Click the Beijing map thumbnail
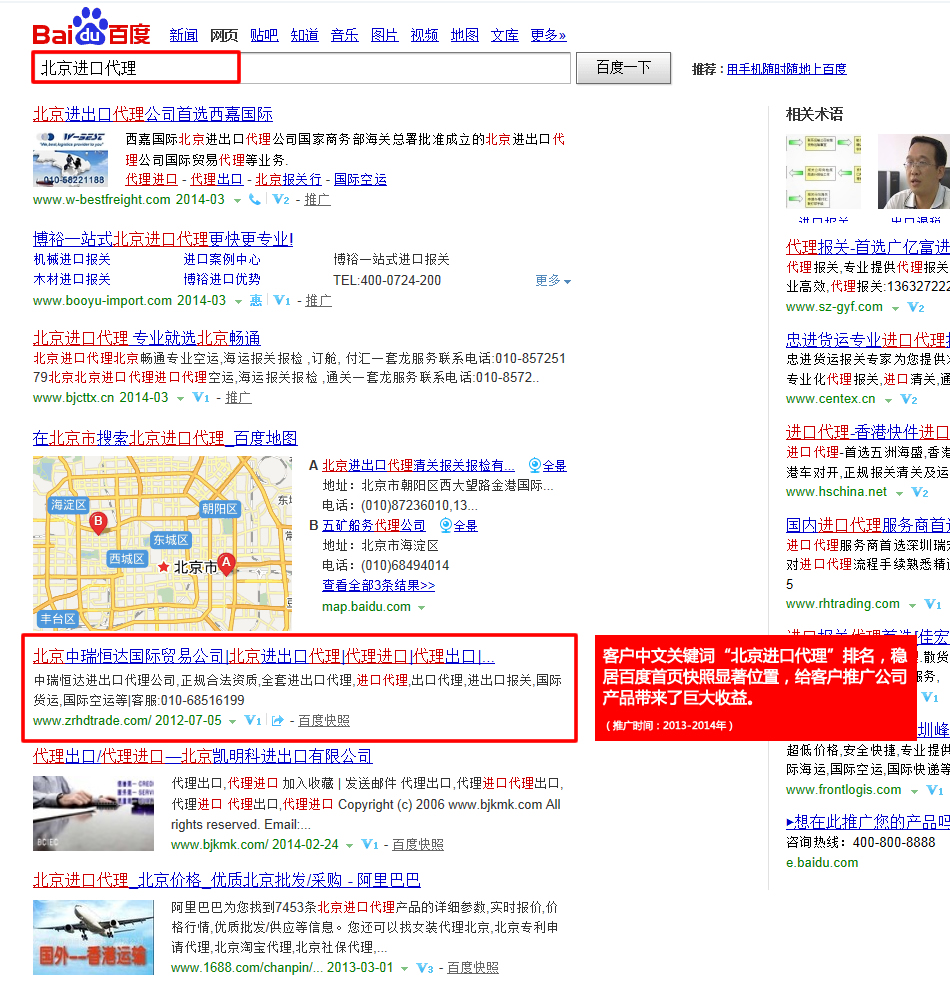This screenshot has width=950, height=988. [163, 543]
